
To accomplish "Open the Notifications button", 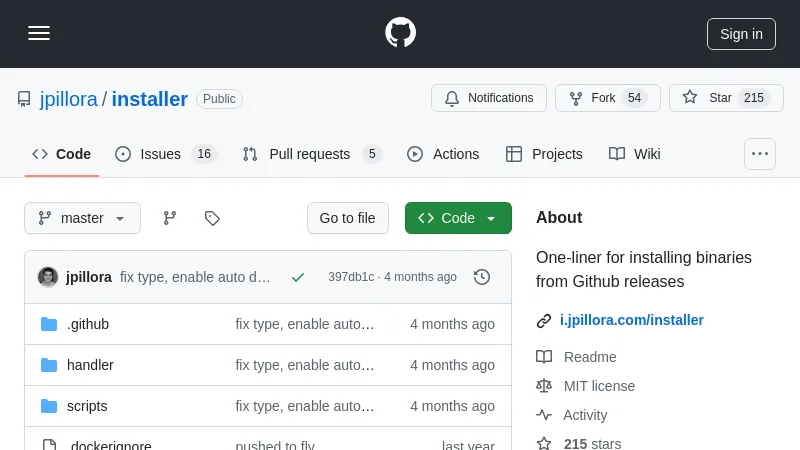I will point(489,98).
